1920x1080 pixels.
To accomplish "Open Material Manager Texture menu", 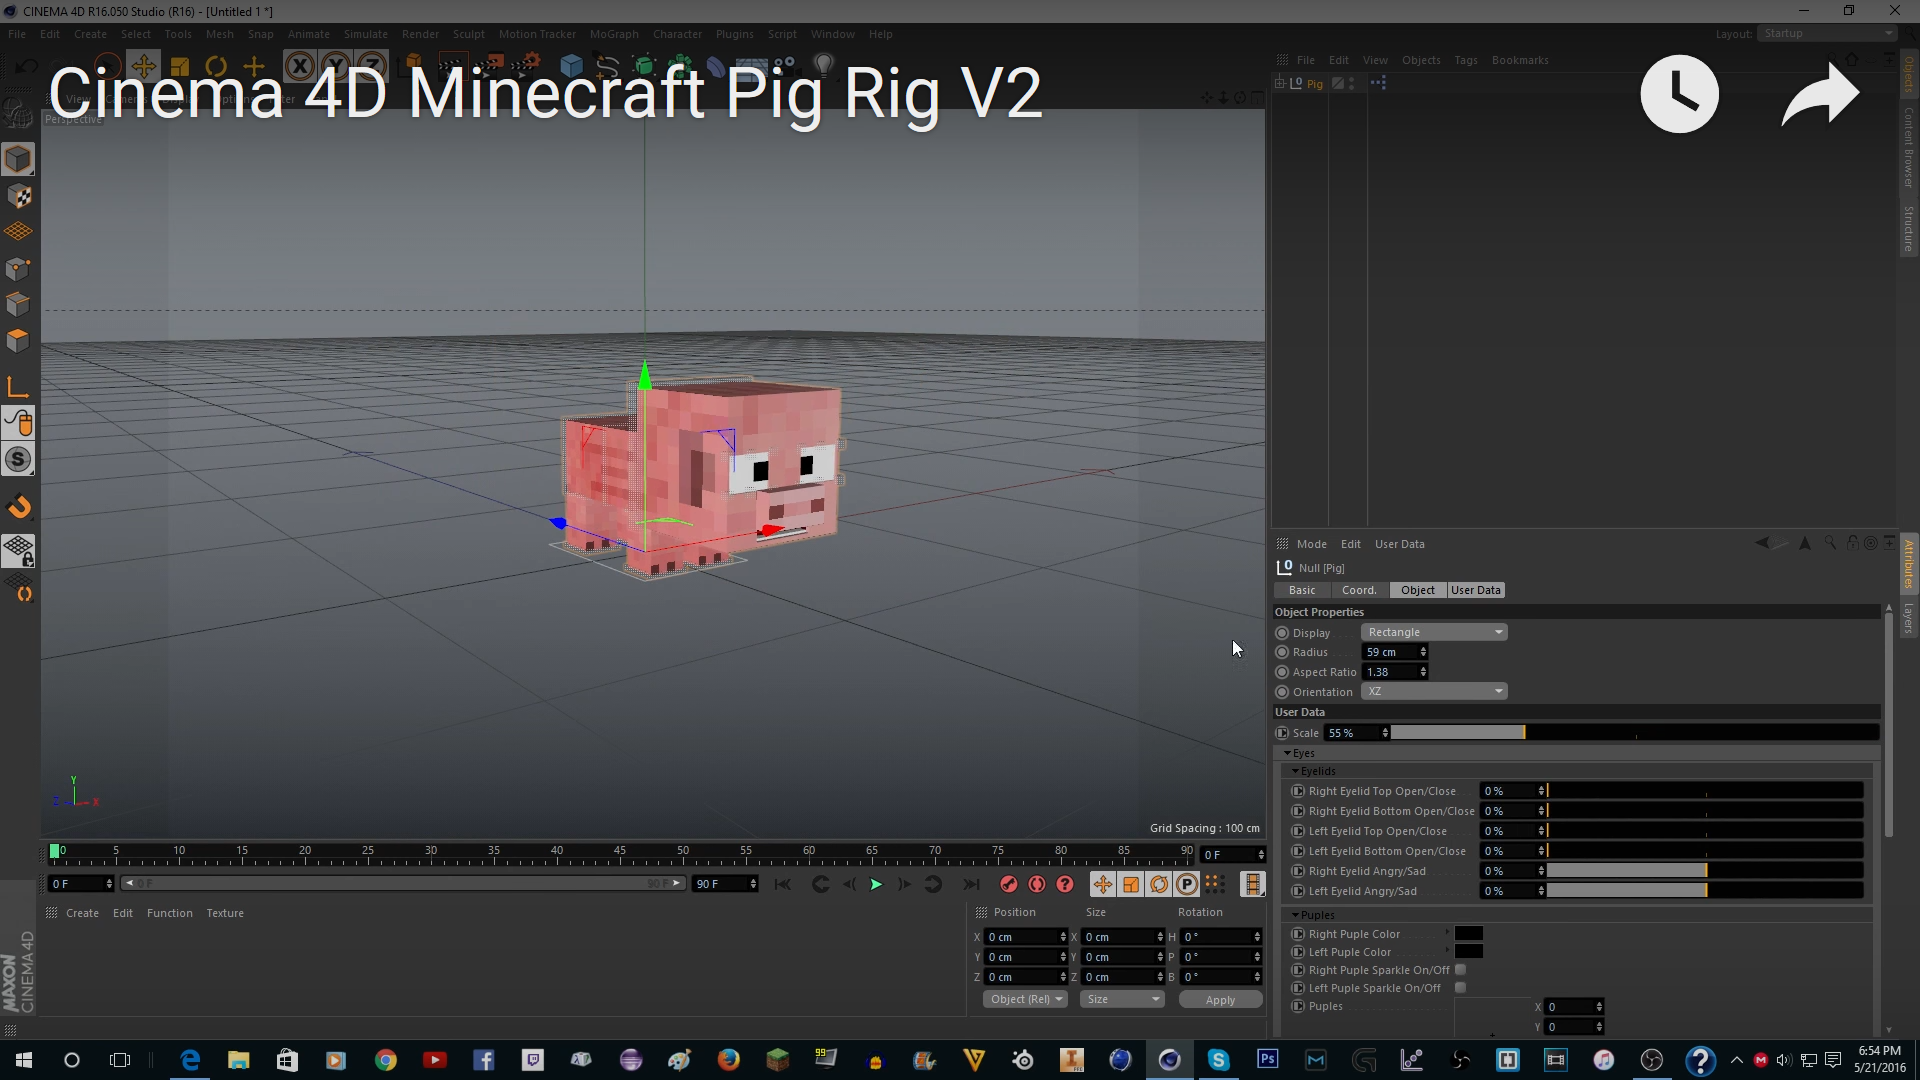I will point(225,913).
